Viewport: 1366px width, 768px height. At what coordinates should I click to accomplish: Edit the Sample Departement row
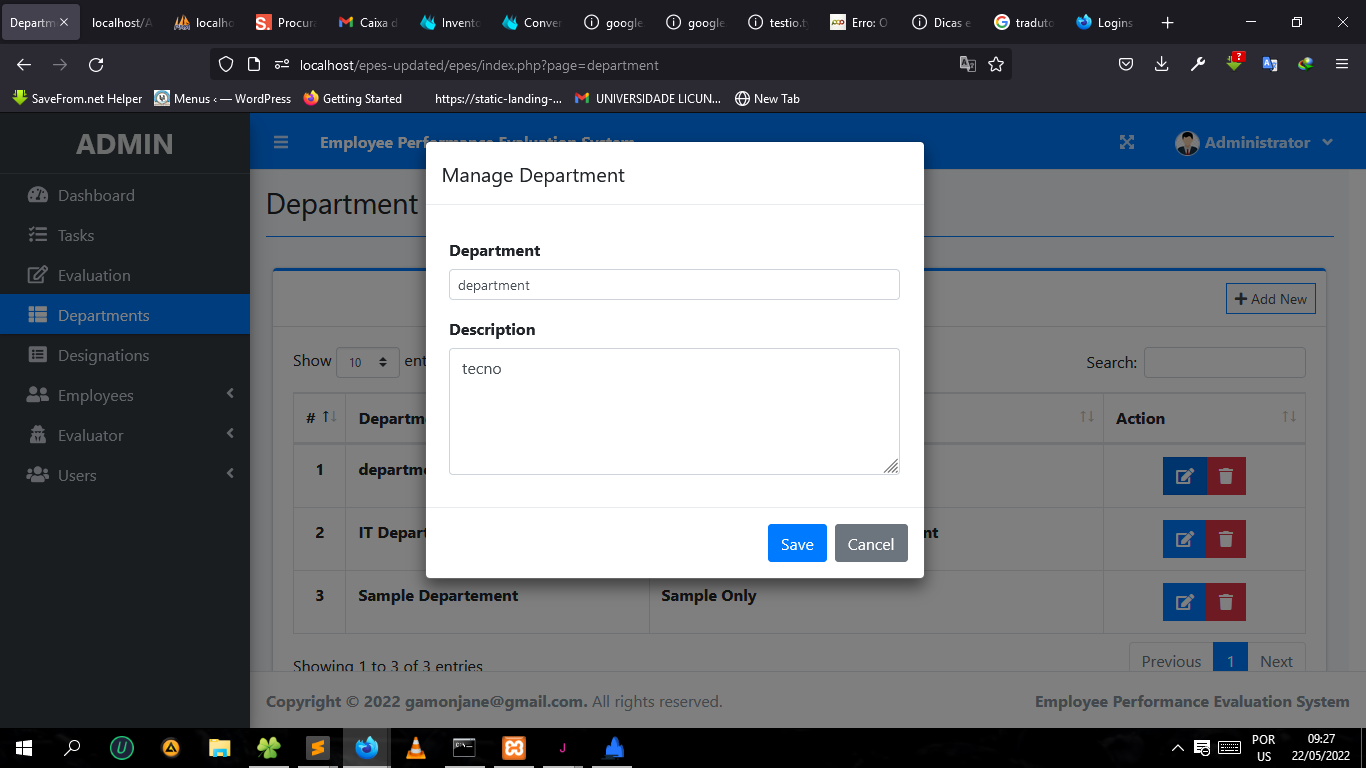pos(1185,602)
